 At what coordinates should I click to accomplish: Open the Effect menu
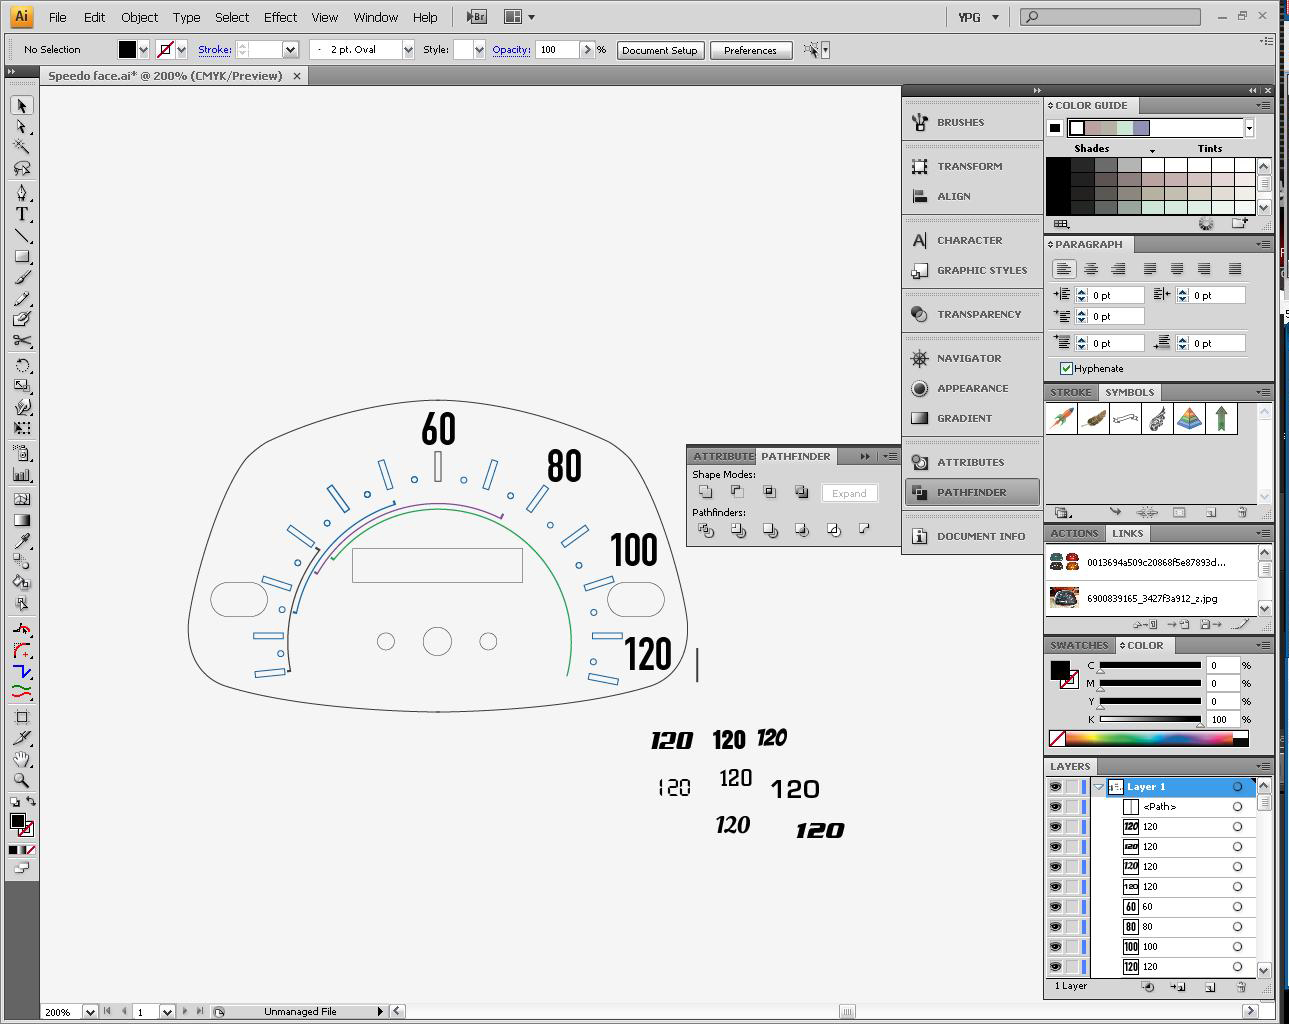tap(280, 17)
